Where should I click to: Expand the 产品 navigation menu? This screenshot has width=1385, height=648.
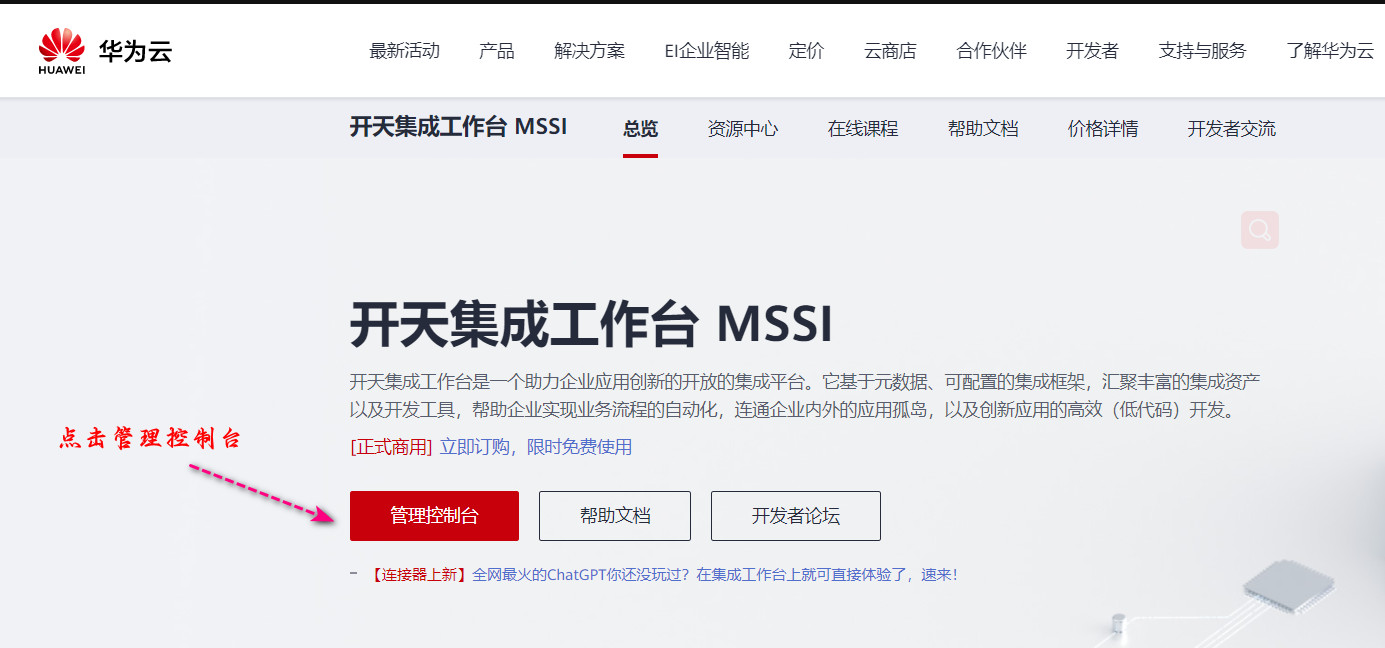[x=496, y=51]
